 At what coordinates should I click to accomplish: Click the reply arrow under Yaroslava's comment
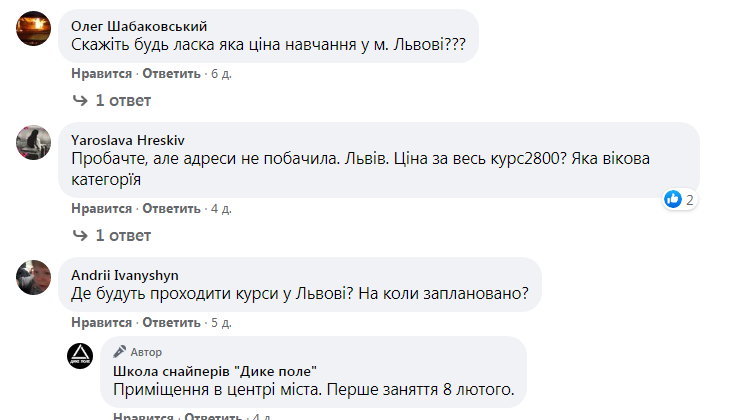point(81,236)
